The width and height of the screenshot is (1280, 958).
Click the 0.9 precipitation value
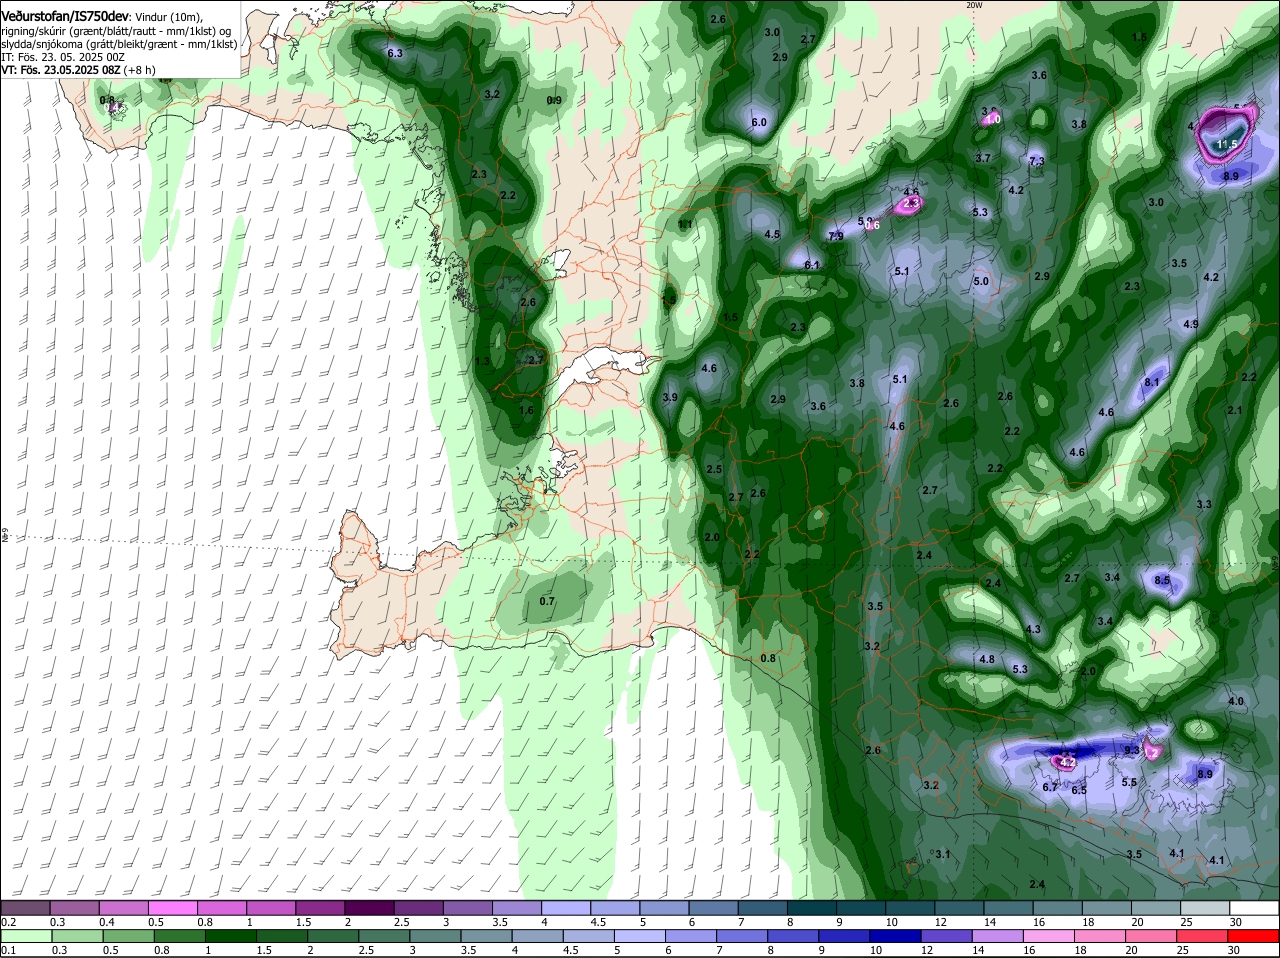point(554,100)
